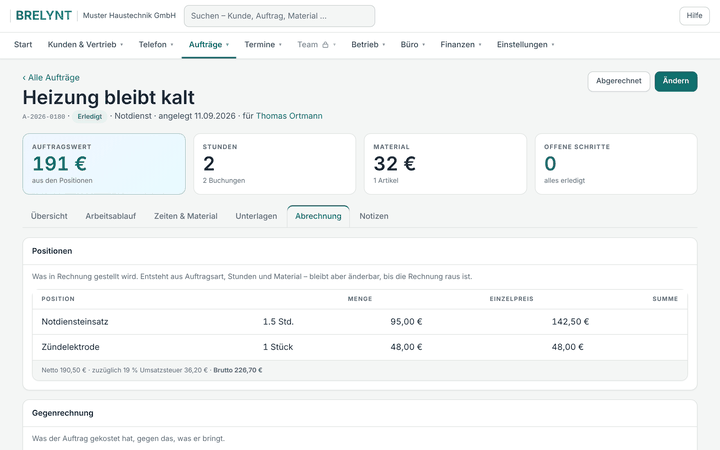Screen dimensions: 720x450
Task: Open customer Thomas Ortmann link
Action: 289,116
